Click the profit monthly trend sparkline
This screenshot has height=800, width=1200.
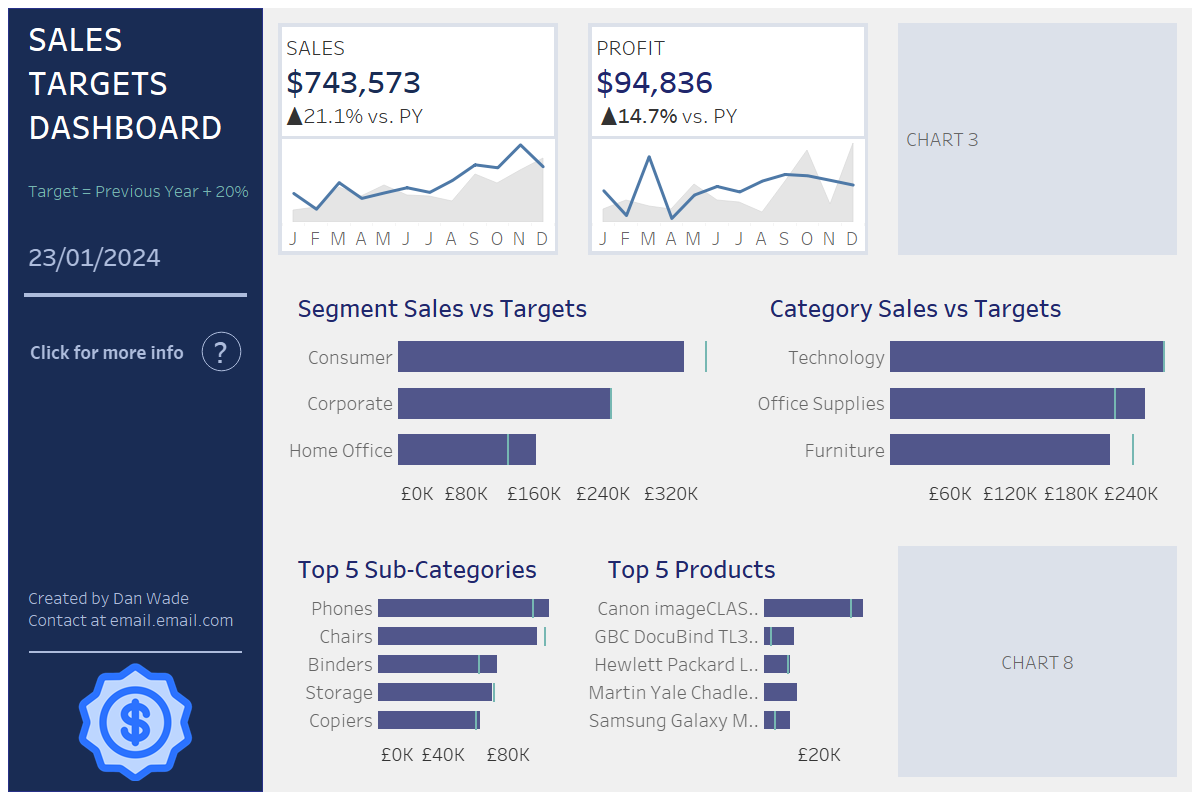tap(728, 185)
